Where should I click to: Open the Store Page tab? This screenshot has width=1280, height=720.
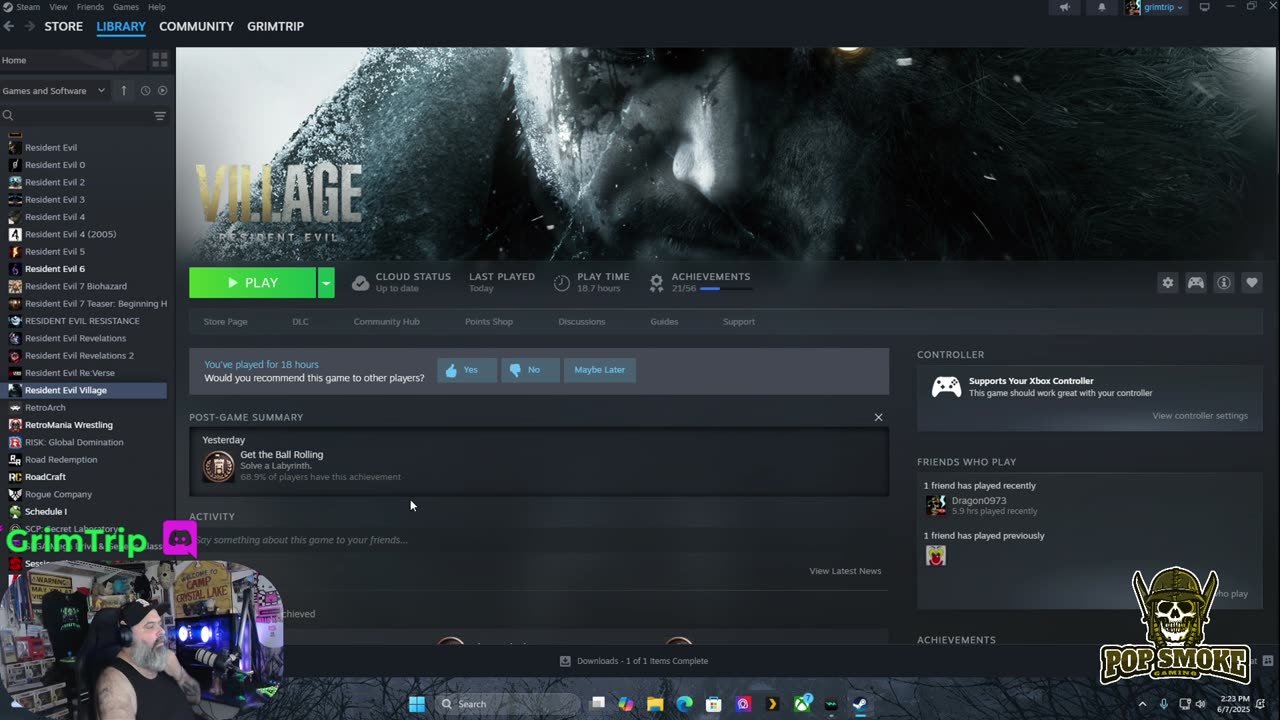click(x=225, y=322)
